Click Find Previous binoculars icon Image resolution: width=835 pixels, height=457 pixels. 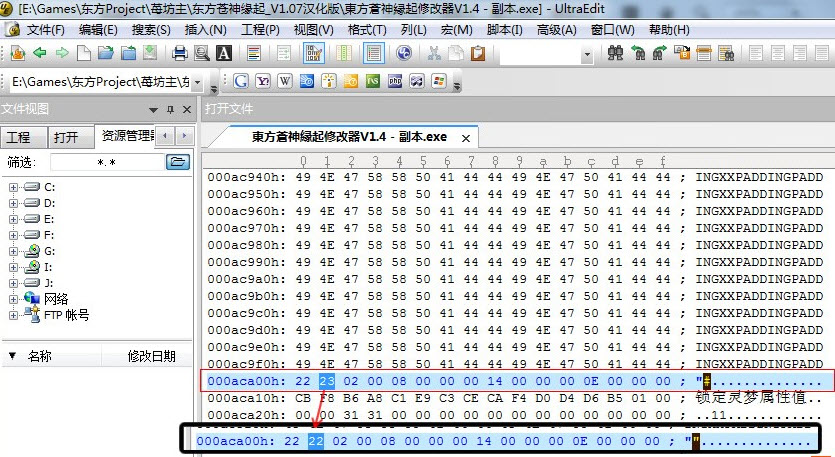click(x=637, y=53)
